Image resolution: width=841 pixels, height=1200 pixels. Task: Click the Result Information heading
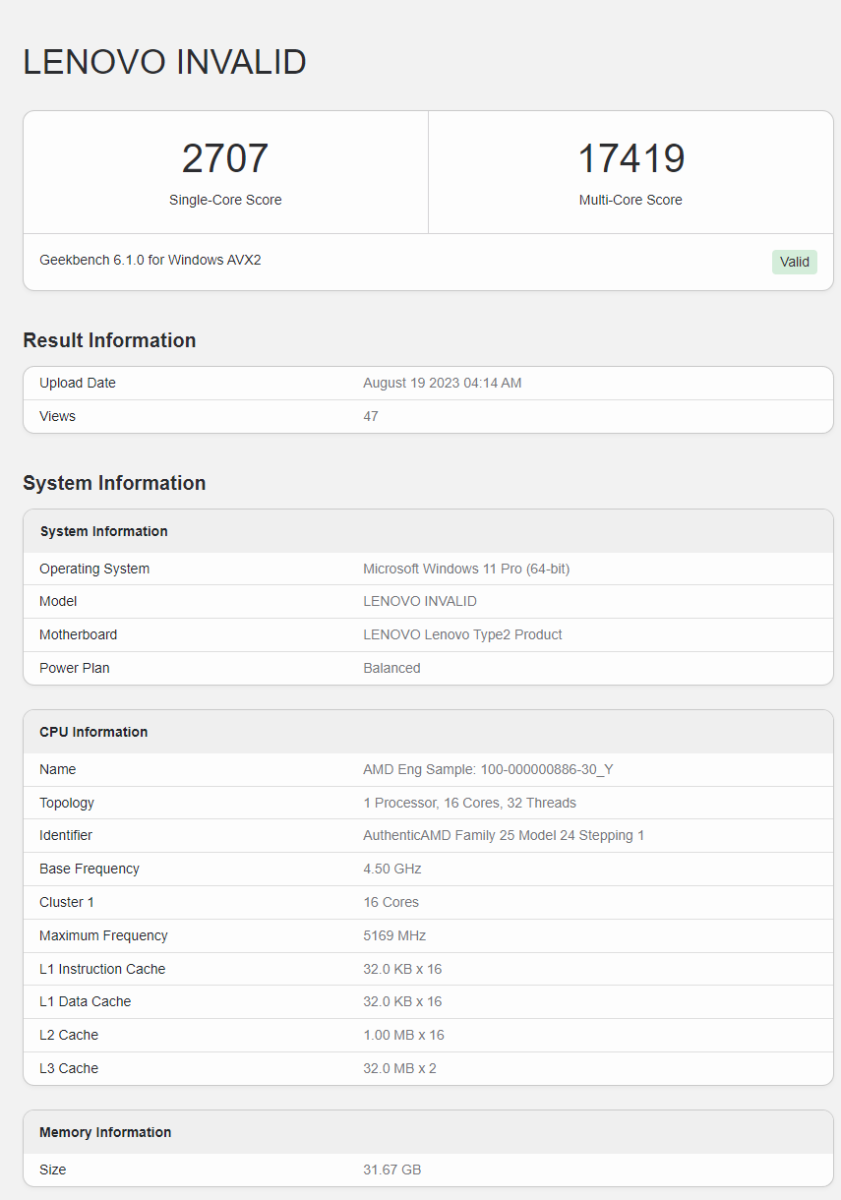[109, 340]
